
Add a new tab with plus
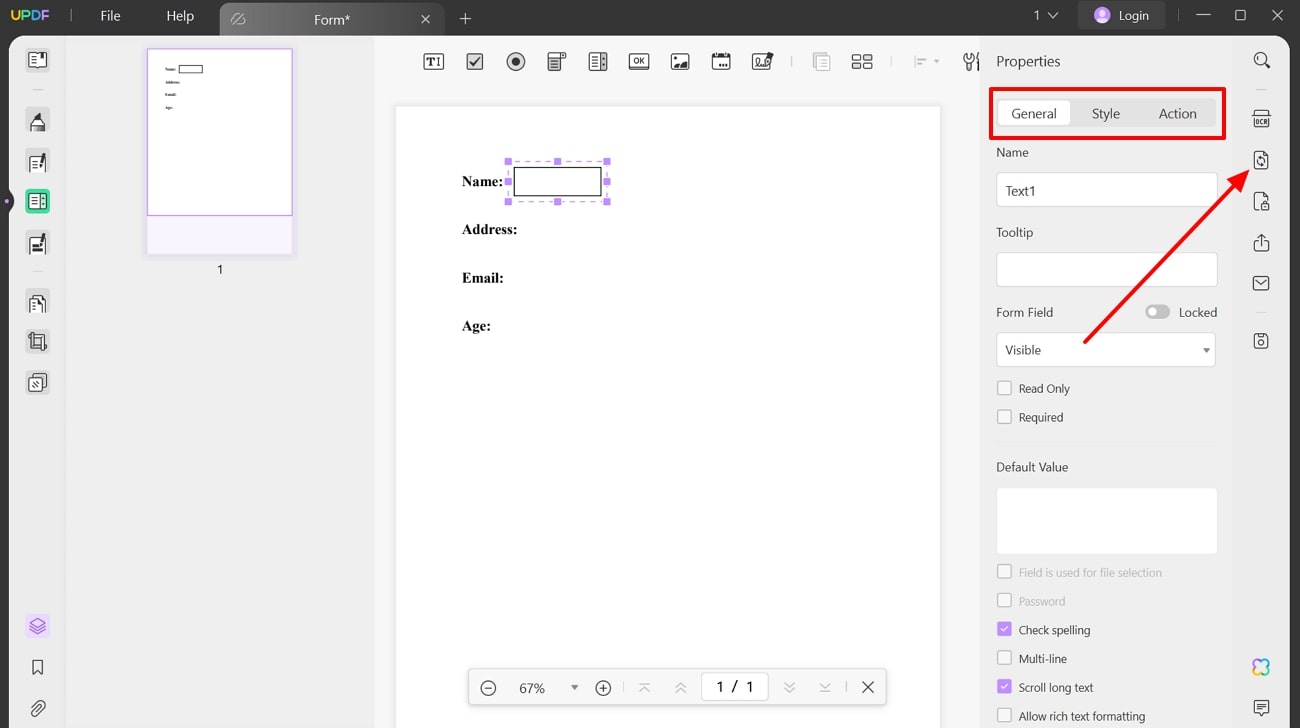coord(465,19)
